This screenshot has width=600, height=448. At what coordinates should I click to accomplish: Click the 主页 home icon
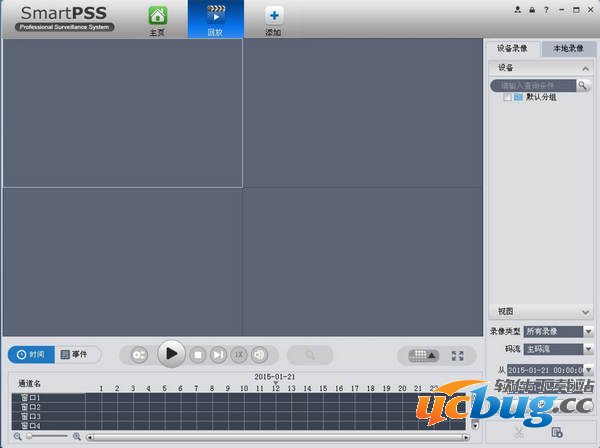[157, 16]
